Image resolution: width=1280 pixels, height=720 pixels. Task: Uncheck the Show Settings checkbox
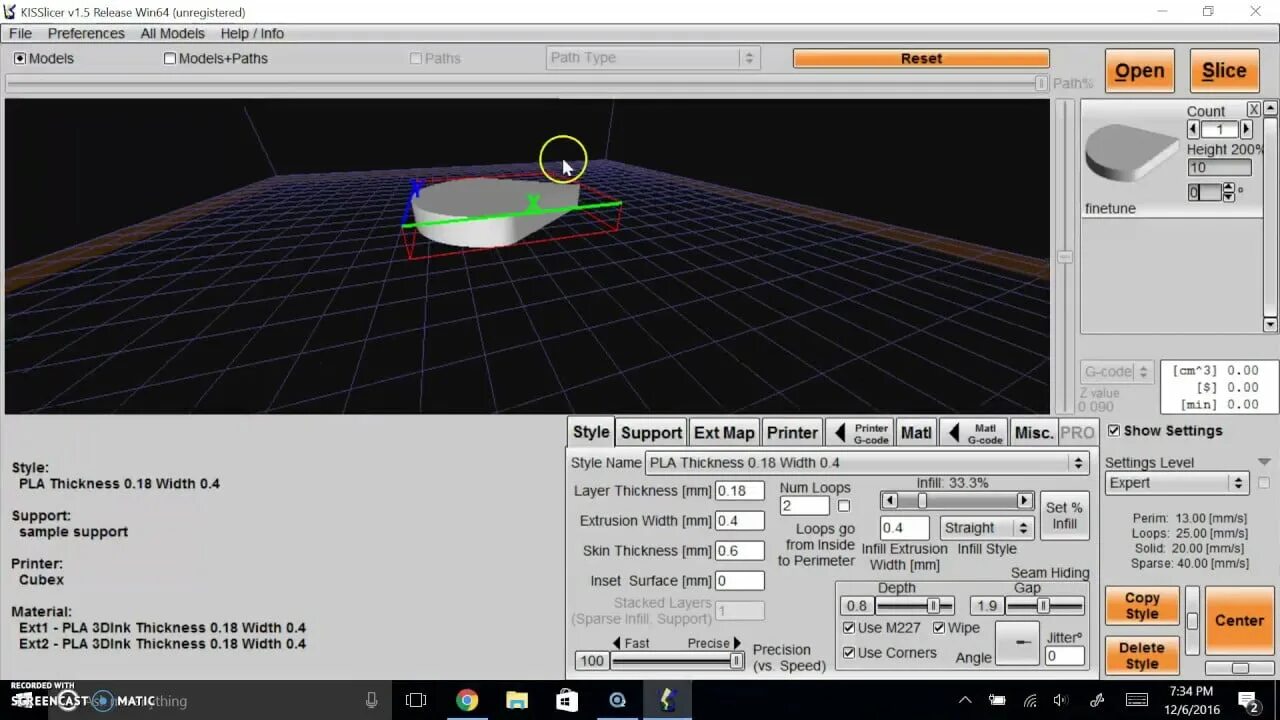coord(1114,430)
